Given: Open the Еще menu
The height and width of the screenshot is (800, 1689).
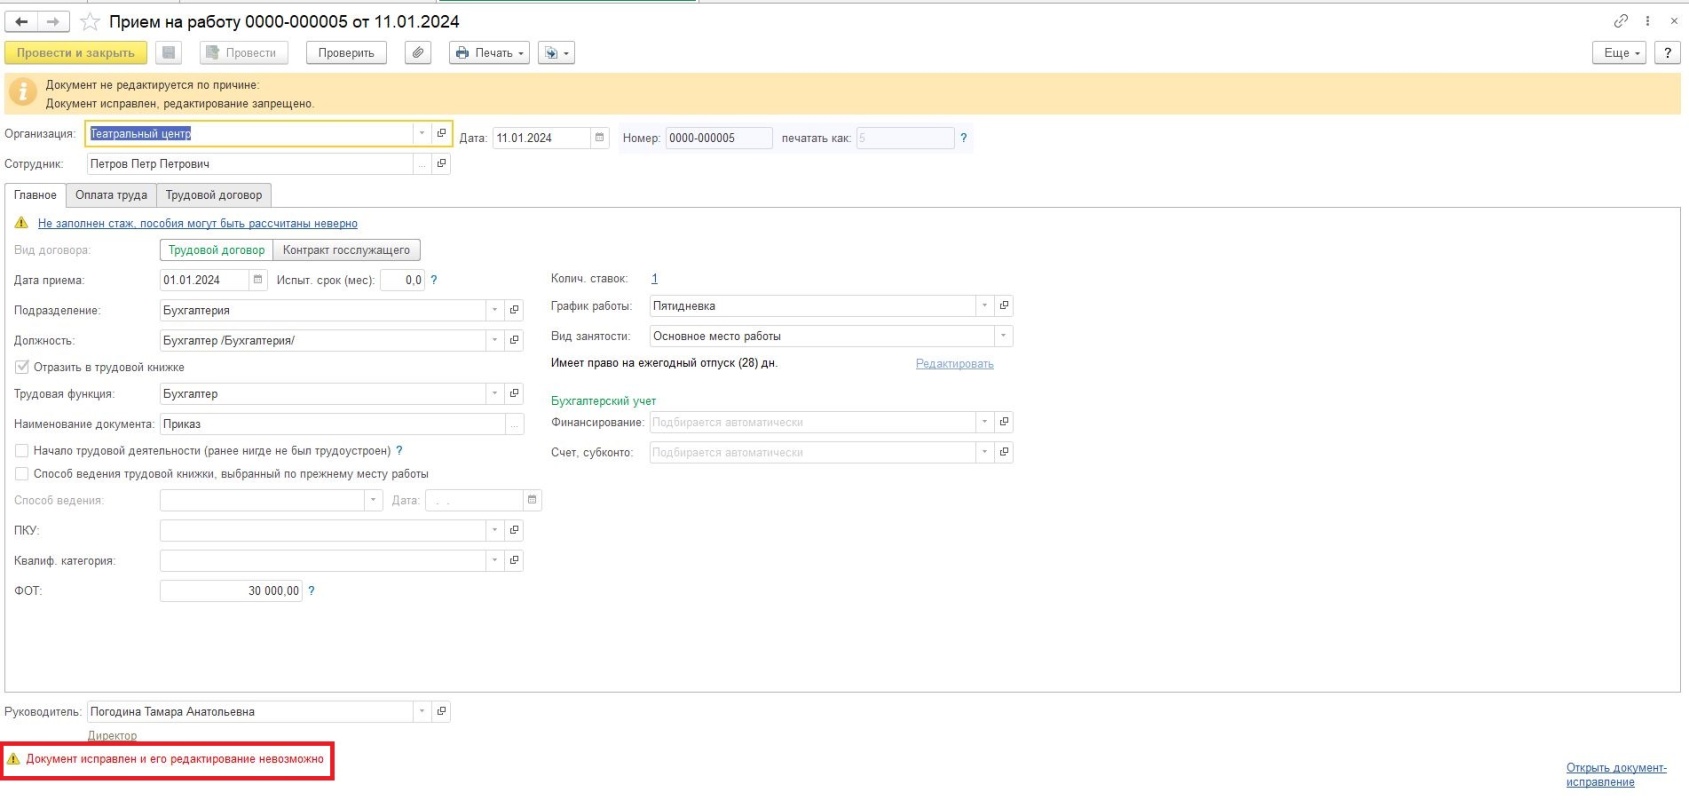Looking at the screenshot, I should [1620, 53].
